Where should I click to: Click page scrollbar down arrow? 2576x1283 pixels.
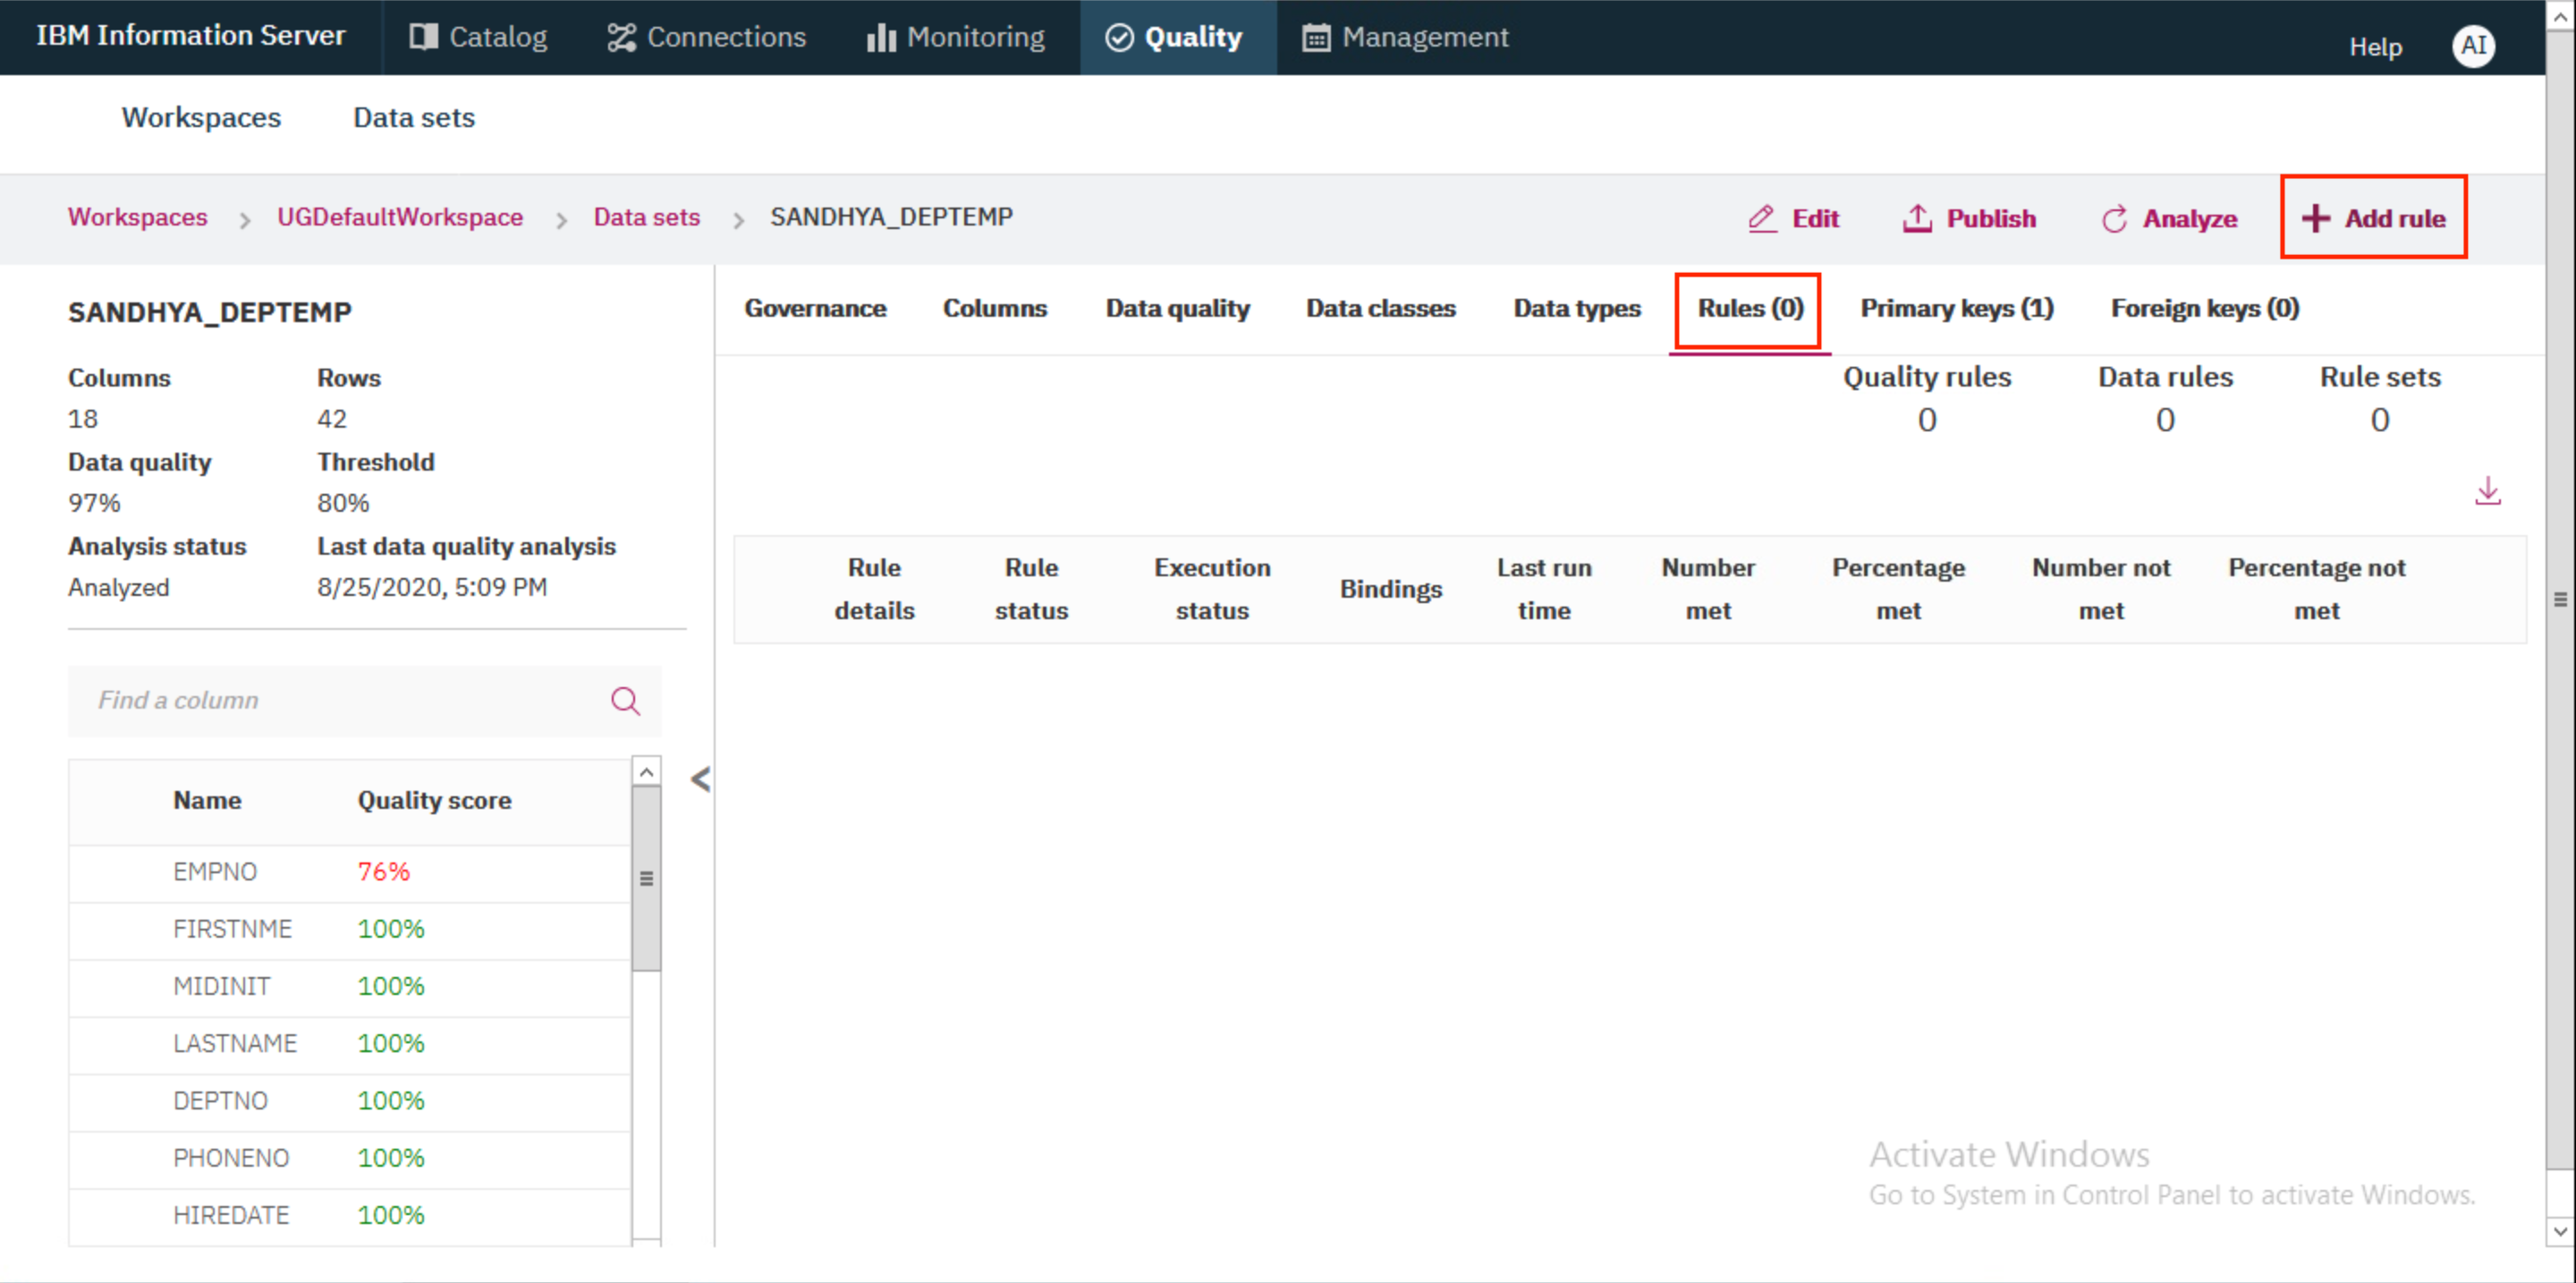(x=2560, y=1231)
